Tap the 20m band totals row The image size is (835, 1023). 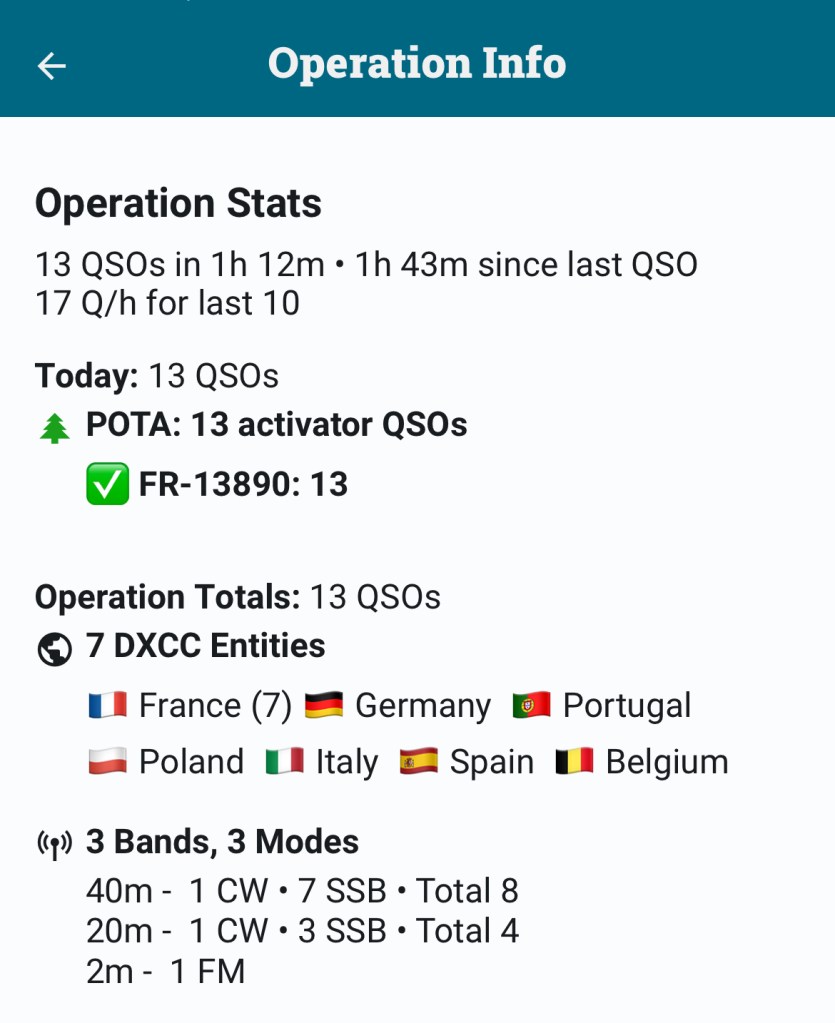pyautogui.click(x=302, y=931)
